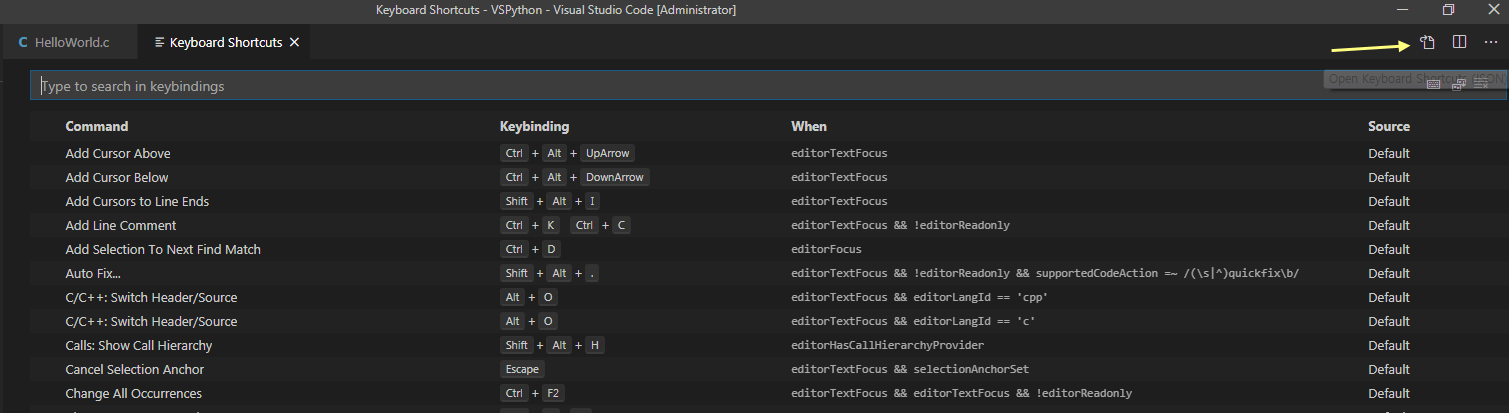
Task: Select 'Change All Occurrences' command
Action: (133, 393)
